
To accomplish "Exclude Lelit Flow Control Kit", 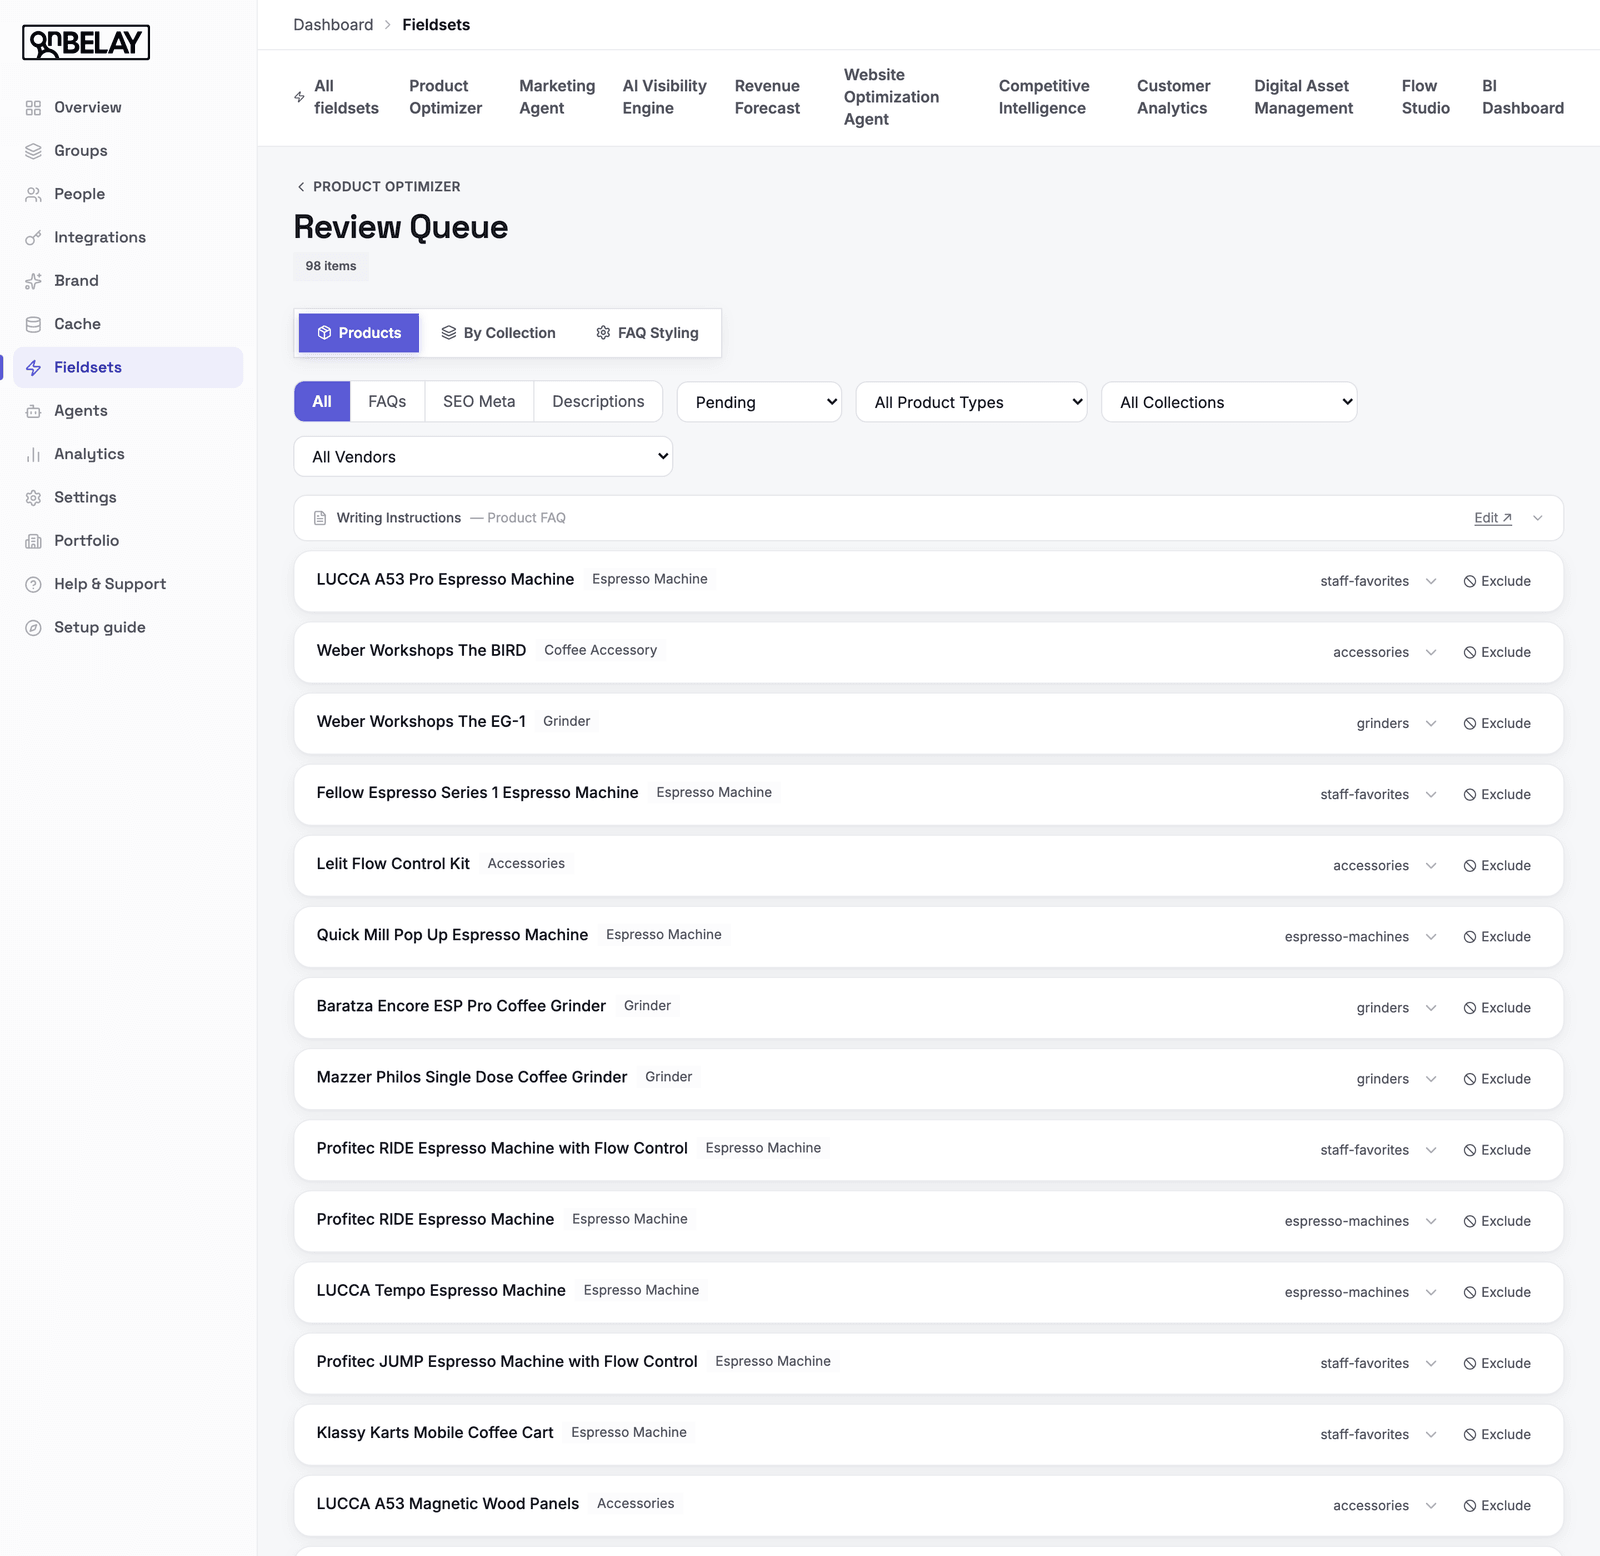I will pyautogui.click(x=1497, y=866).
